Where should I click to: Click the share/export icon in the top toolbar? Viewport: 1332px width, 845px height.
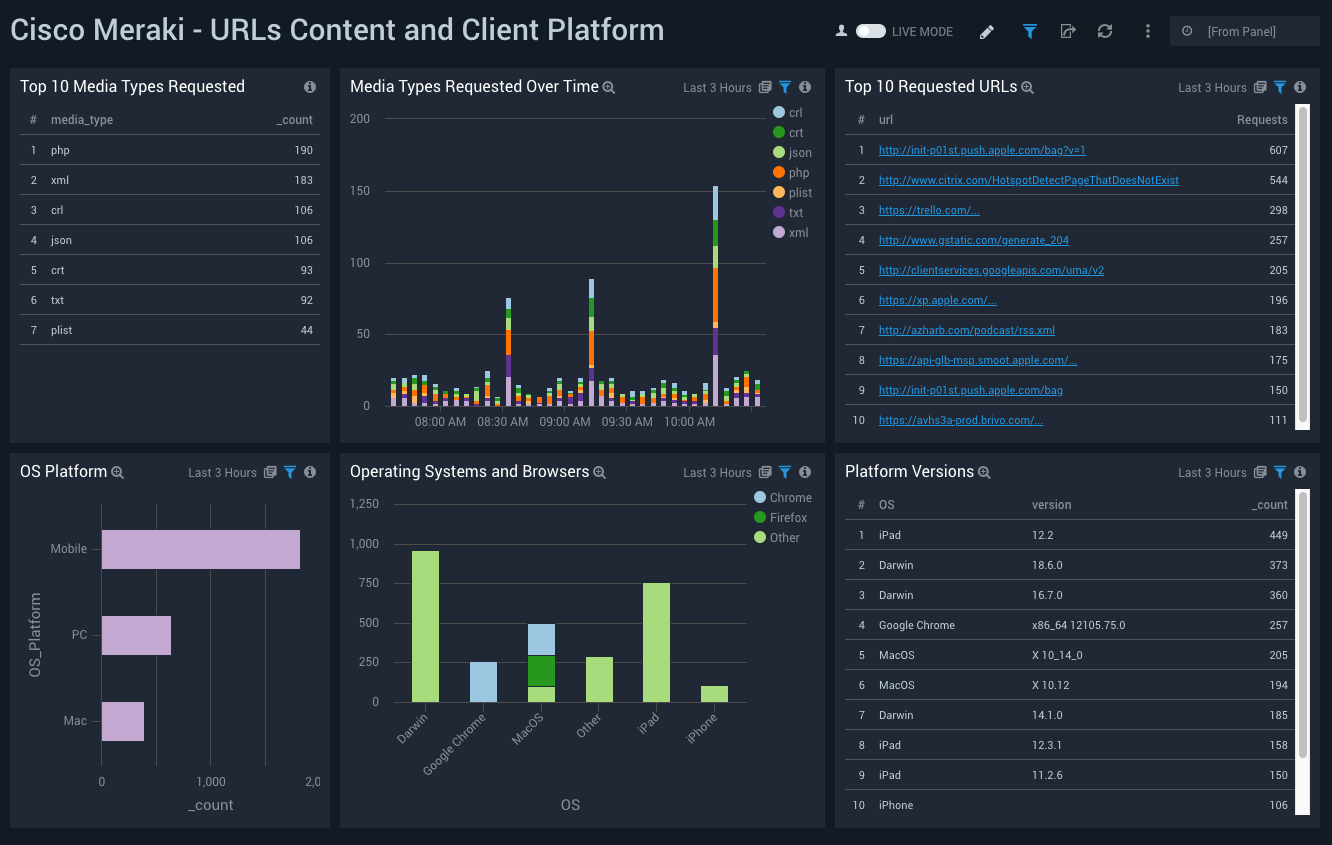(1067, 31)
